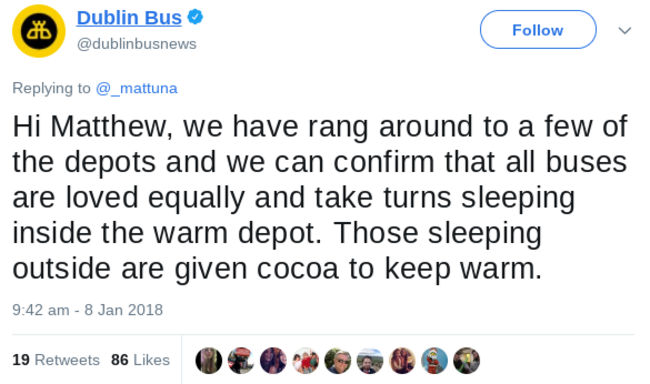View the 86 Likes list
The image size is (650, 384).
(x=140, y=360)
